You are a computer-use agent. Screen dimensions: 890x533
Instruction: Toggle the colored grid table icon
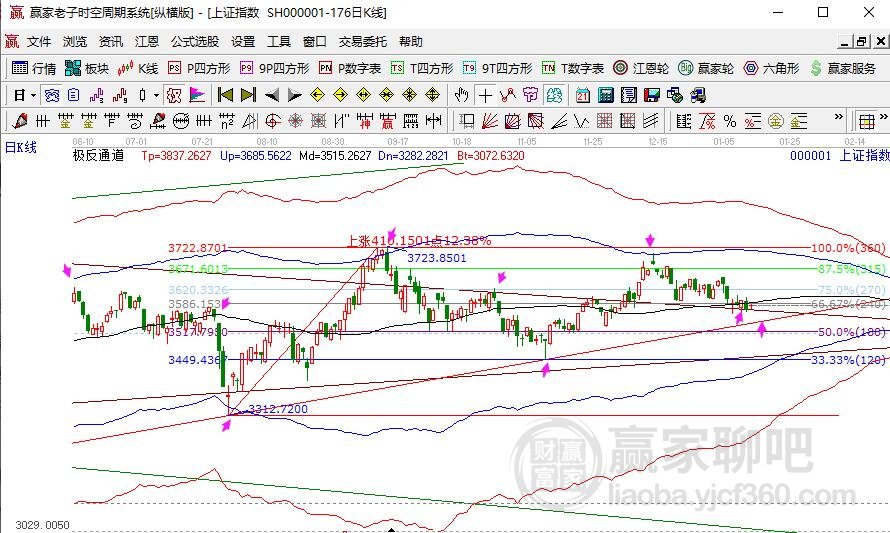pyautogui.click(x=866, y=121)
